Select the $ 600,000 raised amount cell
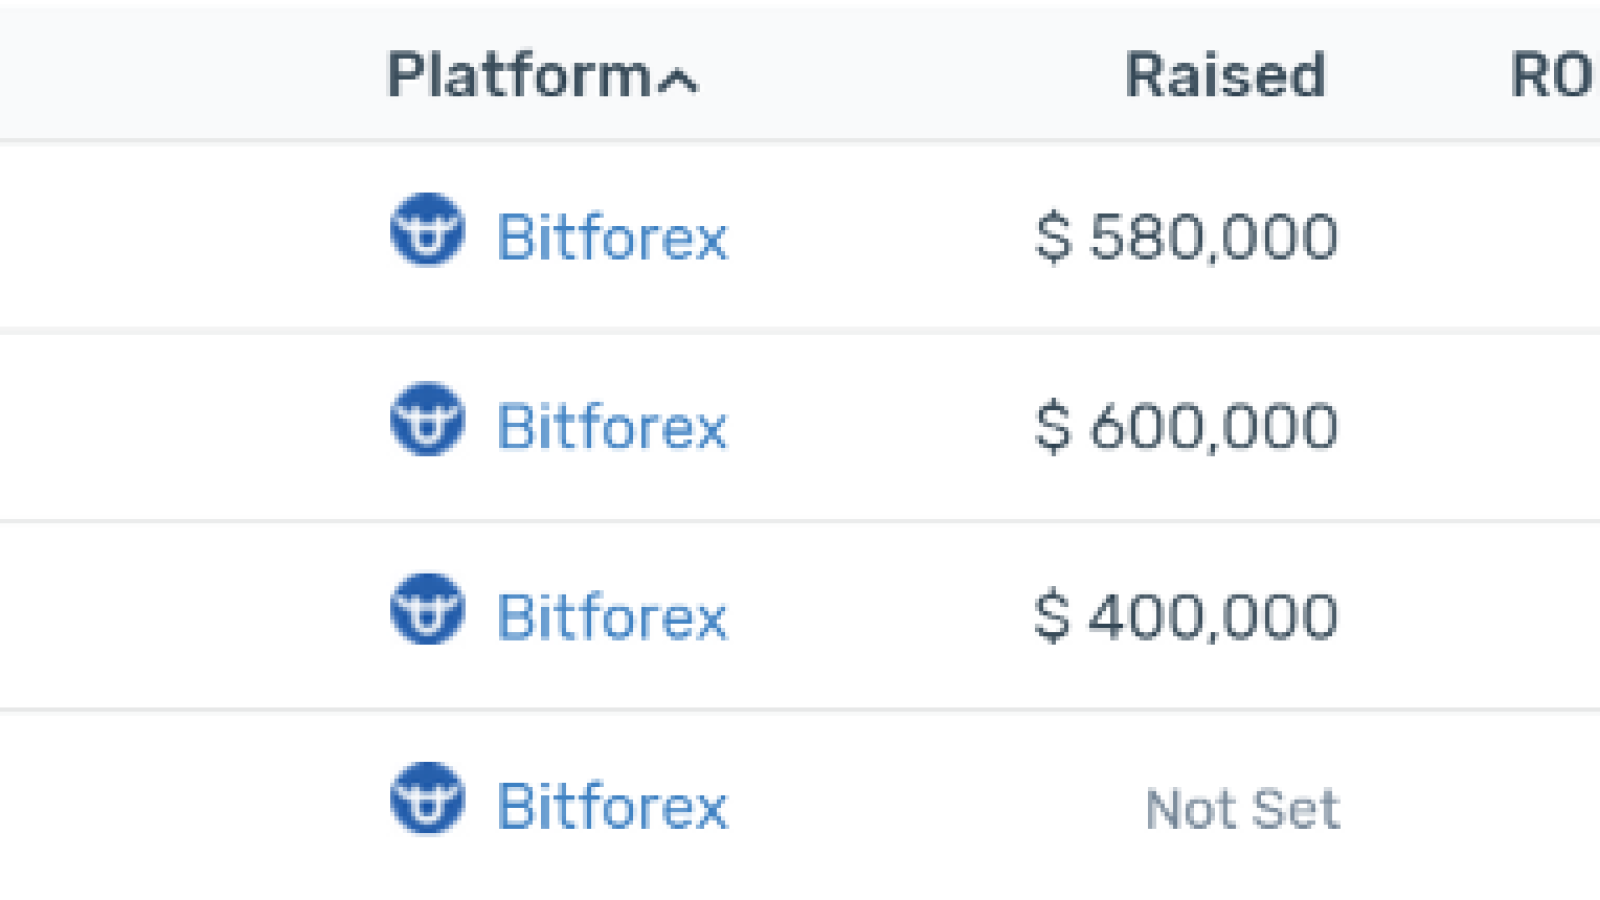 point(1186,427)
